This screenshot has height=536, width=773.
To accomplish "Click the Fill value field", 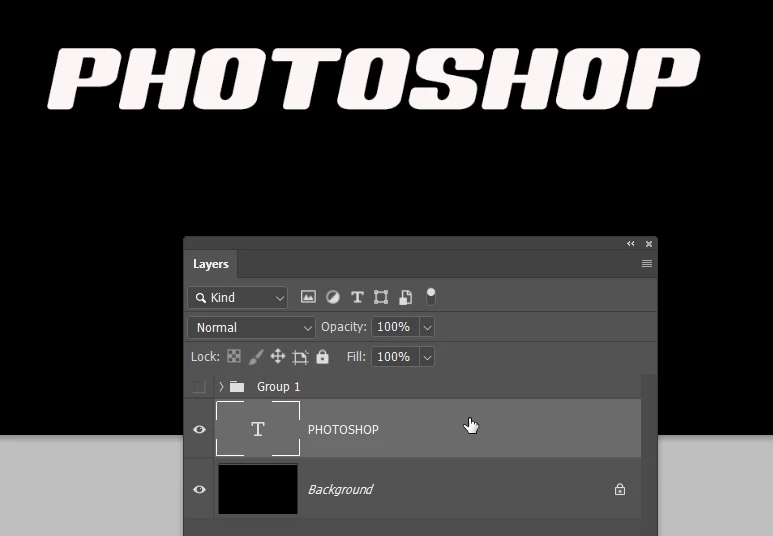I will pyautogui.click(x=395, y=357).
